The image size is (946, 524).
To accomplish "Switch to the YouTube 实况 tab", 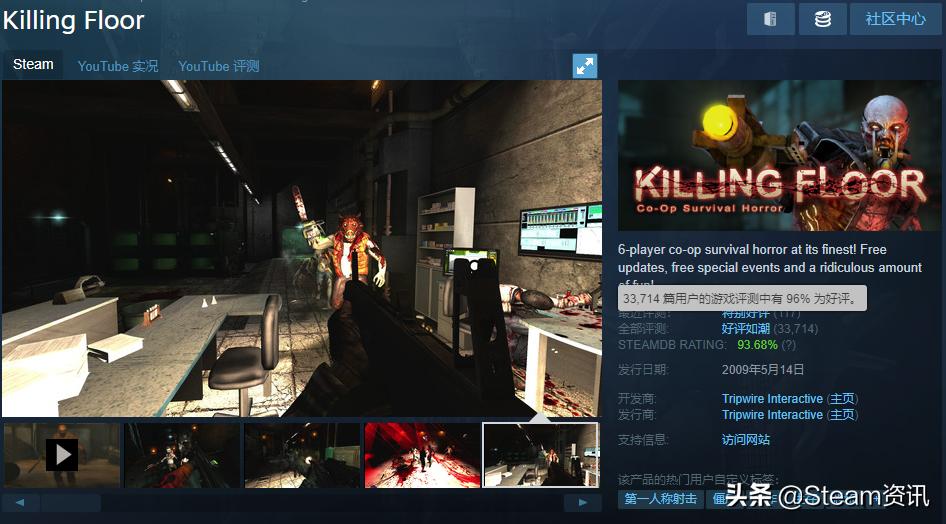I will coord(118,66).
